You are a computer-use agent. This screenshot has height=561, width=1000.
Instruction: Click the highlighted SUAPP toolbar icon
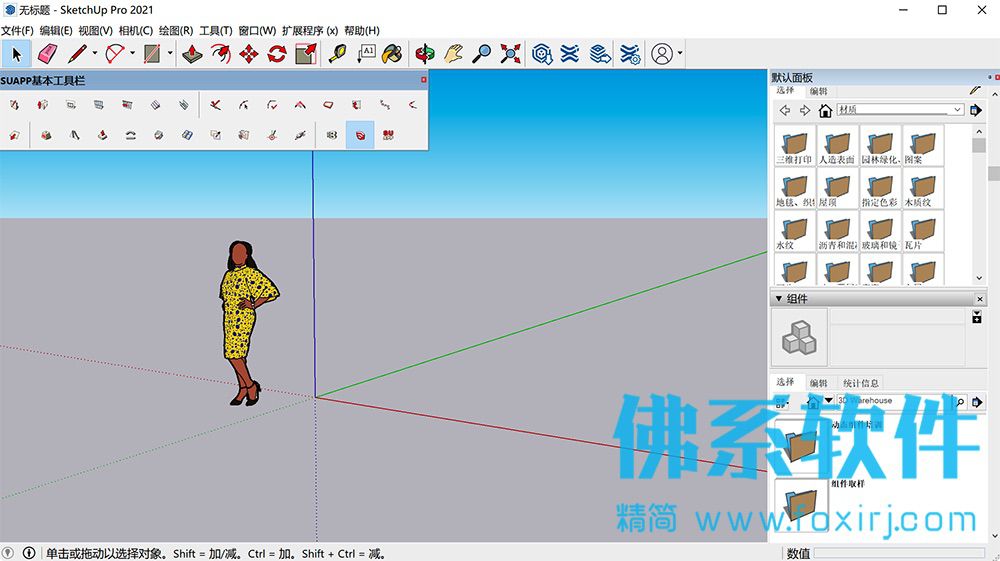[360, 135]
